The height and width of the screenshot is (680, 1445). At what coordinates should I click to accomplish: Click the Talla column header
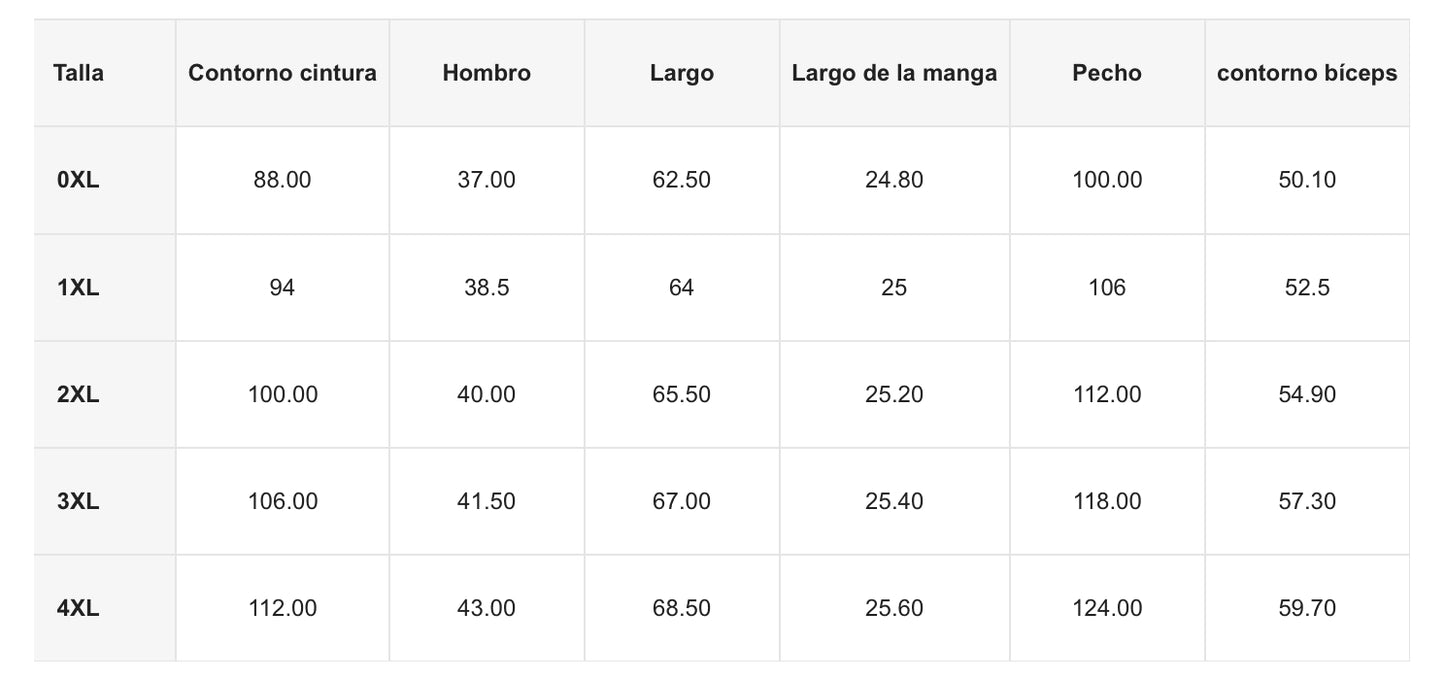79,73
